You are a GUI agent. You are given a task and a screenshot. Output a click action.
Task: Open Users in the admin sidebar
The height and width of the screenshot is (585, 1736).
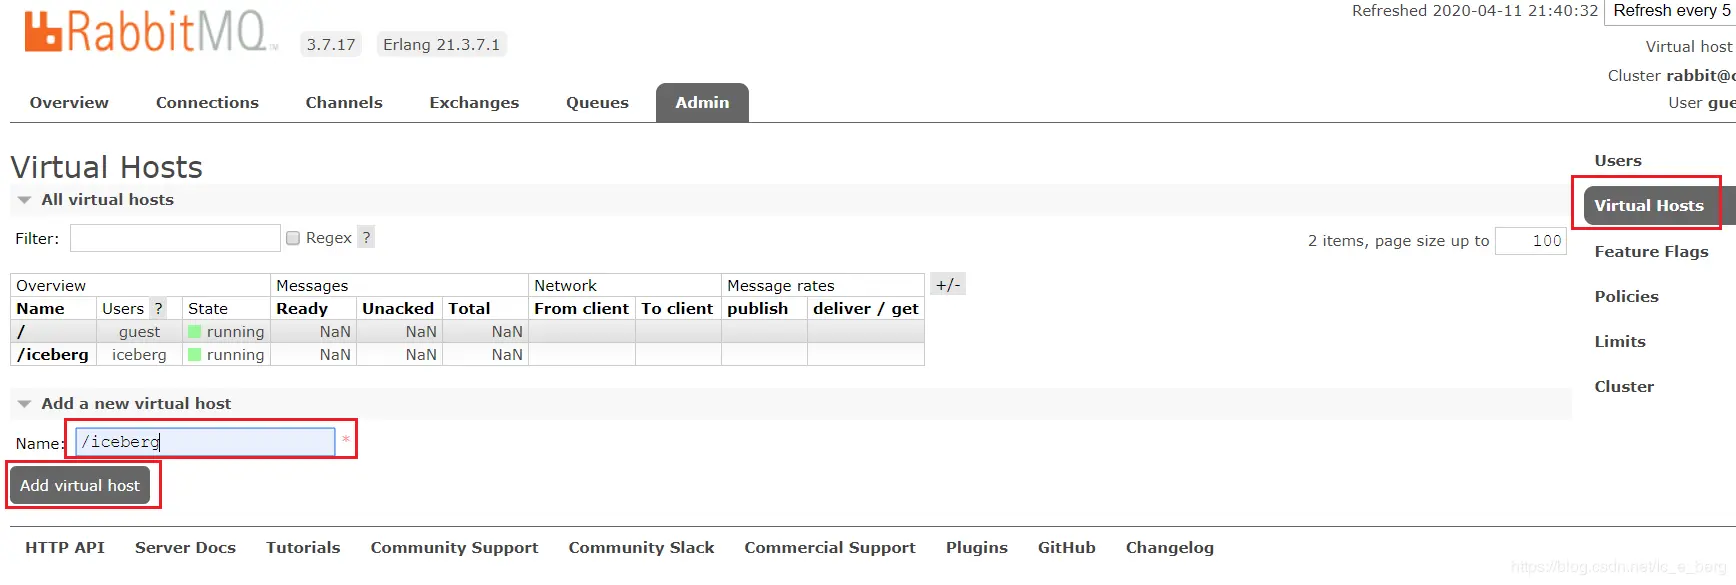[x=1618, y=161]
